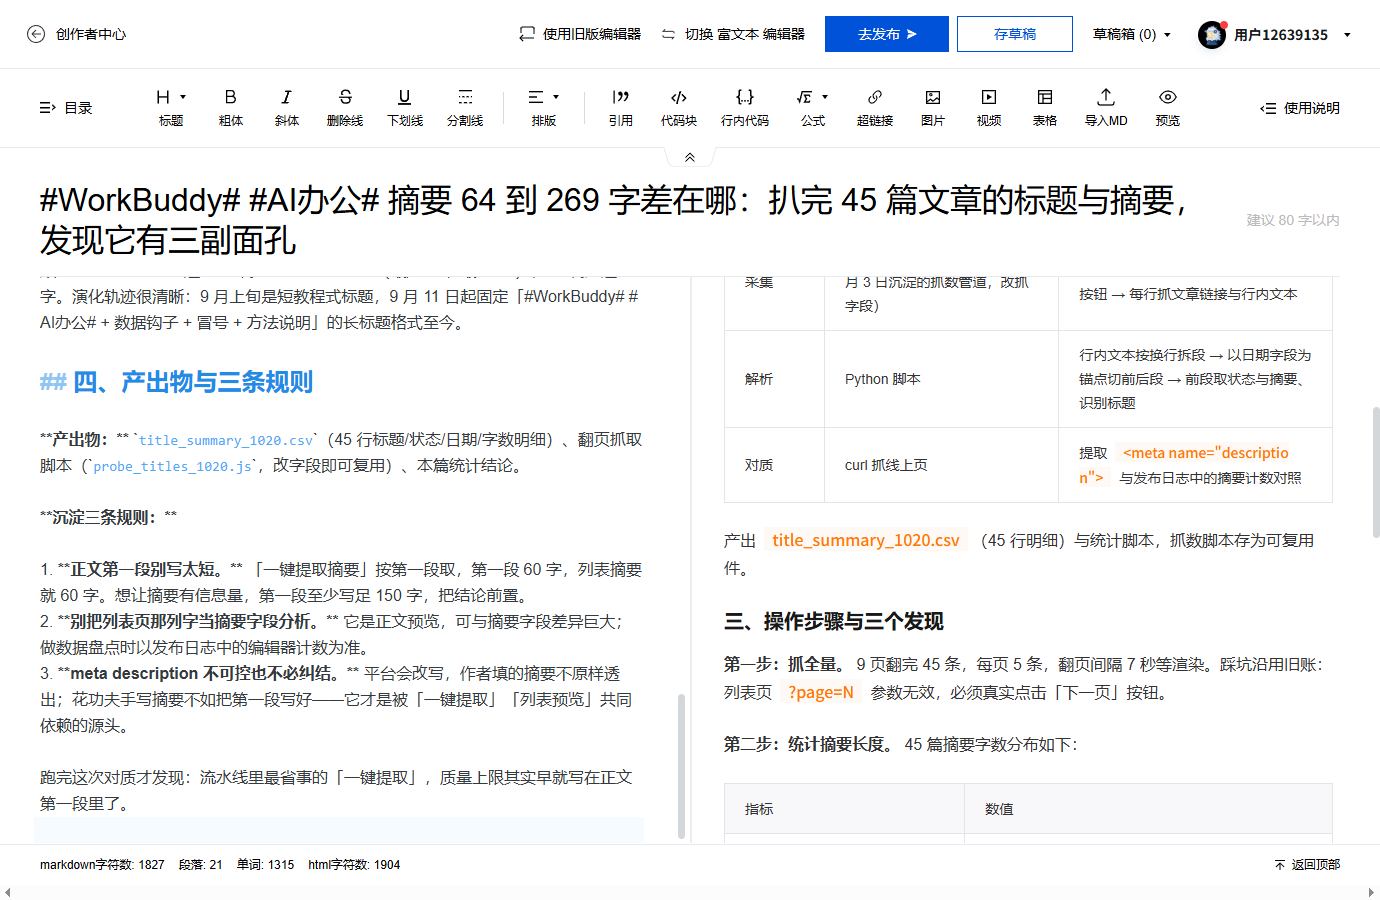Viewport: 1380px width, 900px height.
Task: Insert a table (表格)
Action: 1045,107
